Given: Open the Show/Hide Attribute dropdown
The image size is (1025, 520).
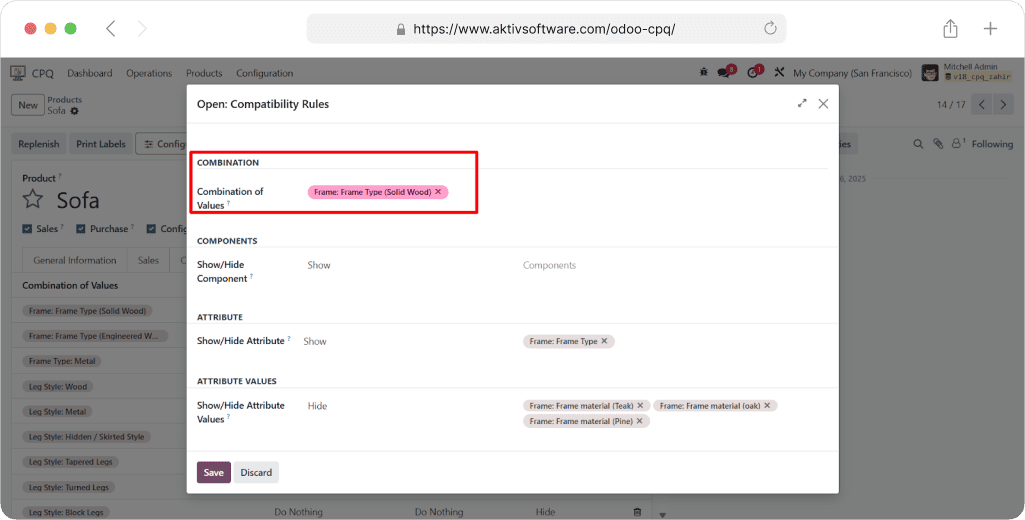Looking at the screenshot, I should (x=400, y=342).
